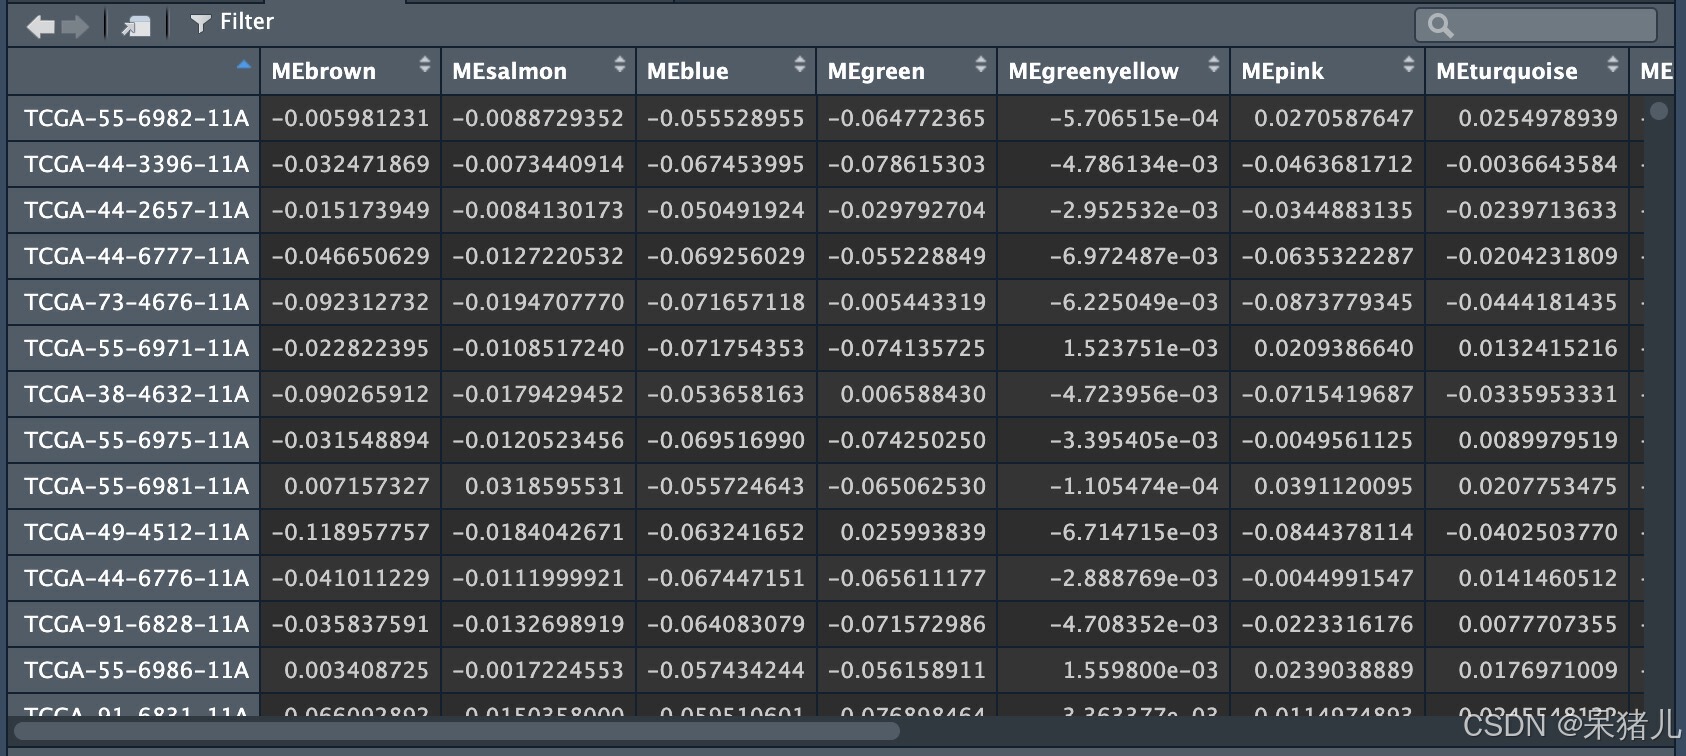1686x756 pixels.
Task: Select row TCGA-44-2657-11A
Action: [x=136, y=210]
